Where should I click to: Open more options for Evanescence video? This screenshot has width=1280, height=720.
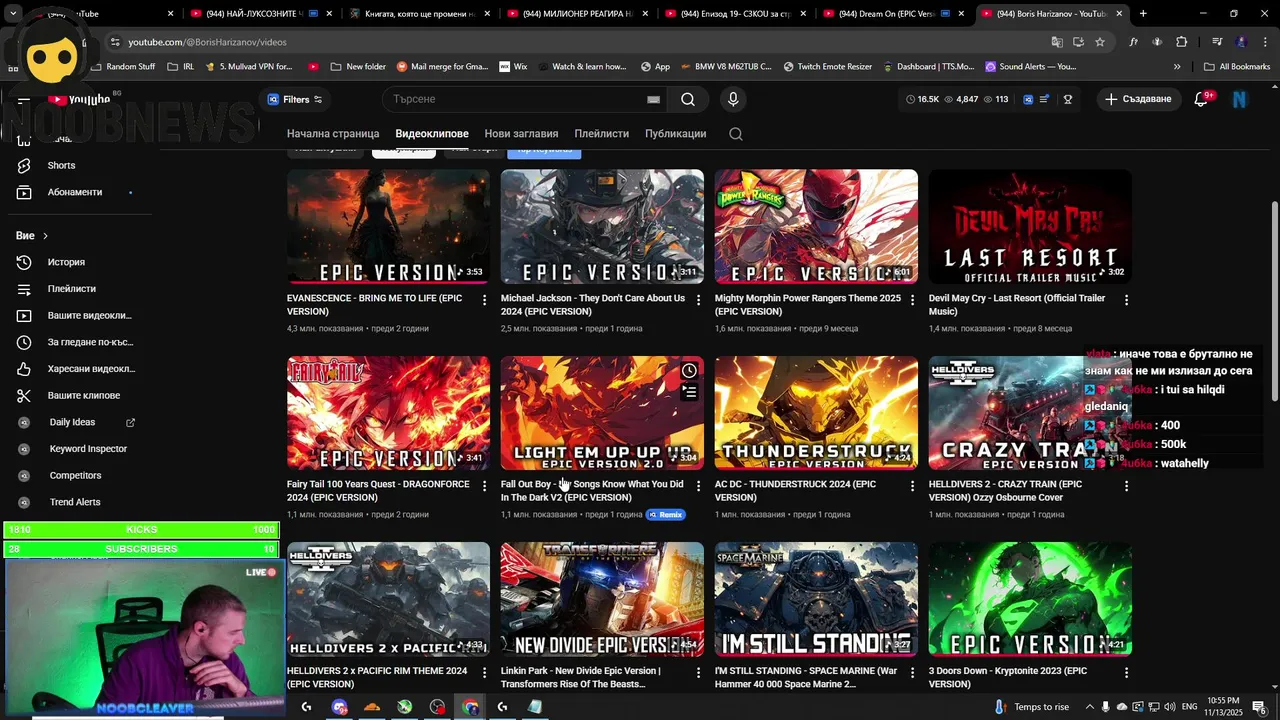[x=485, y=300]
